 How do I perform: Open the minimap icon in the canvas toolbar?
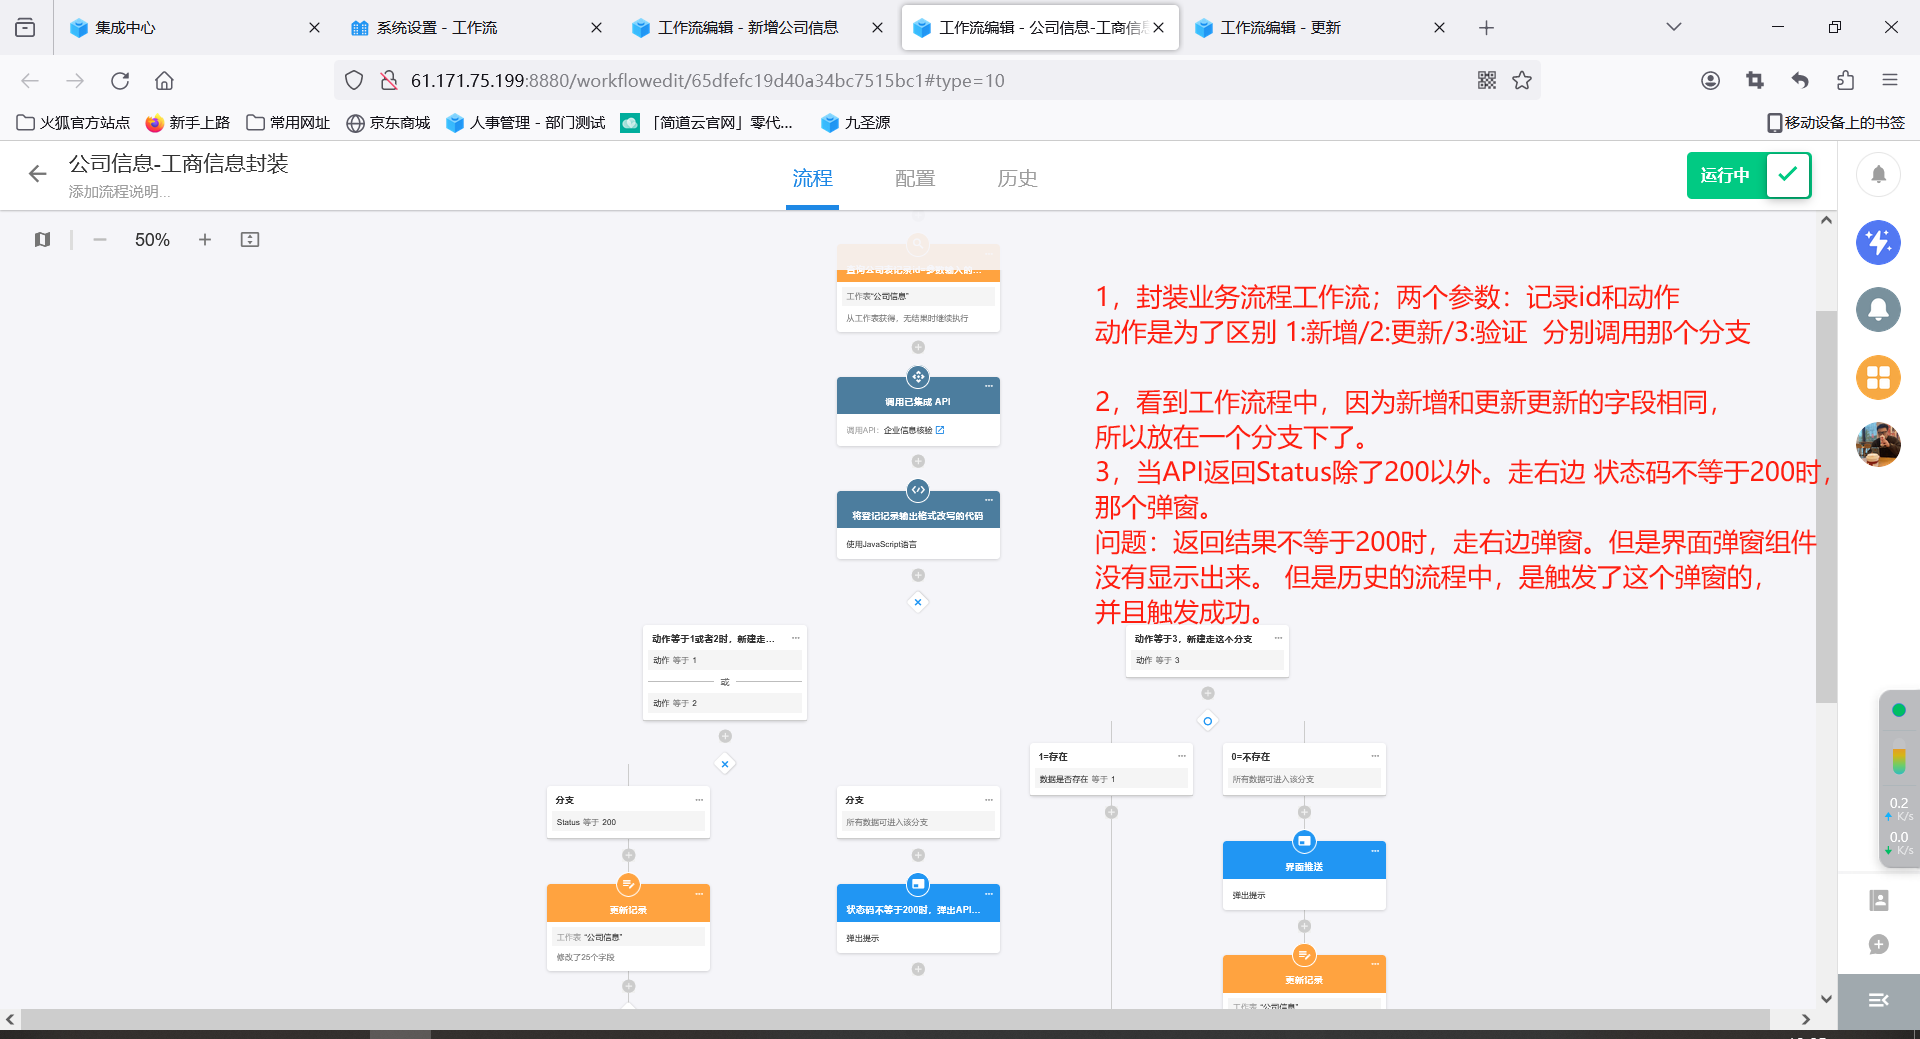coord(41,240)
